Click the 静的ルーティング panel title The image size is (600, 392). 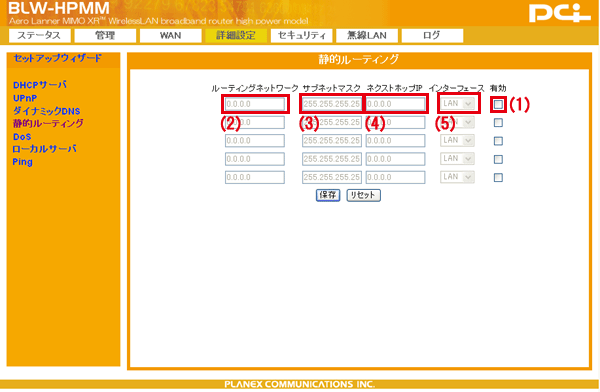[359, 60]
